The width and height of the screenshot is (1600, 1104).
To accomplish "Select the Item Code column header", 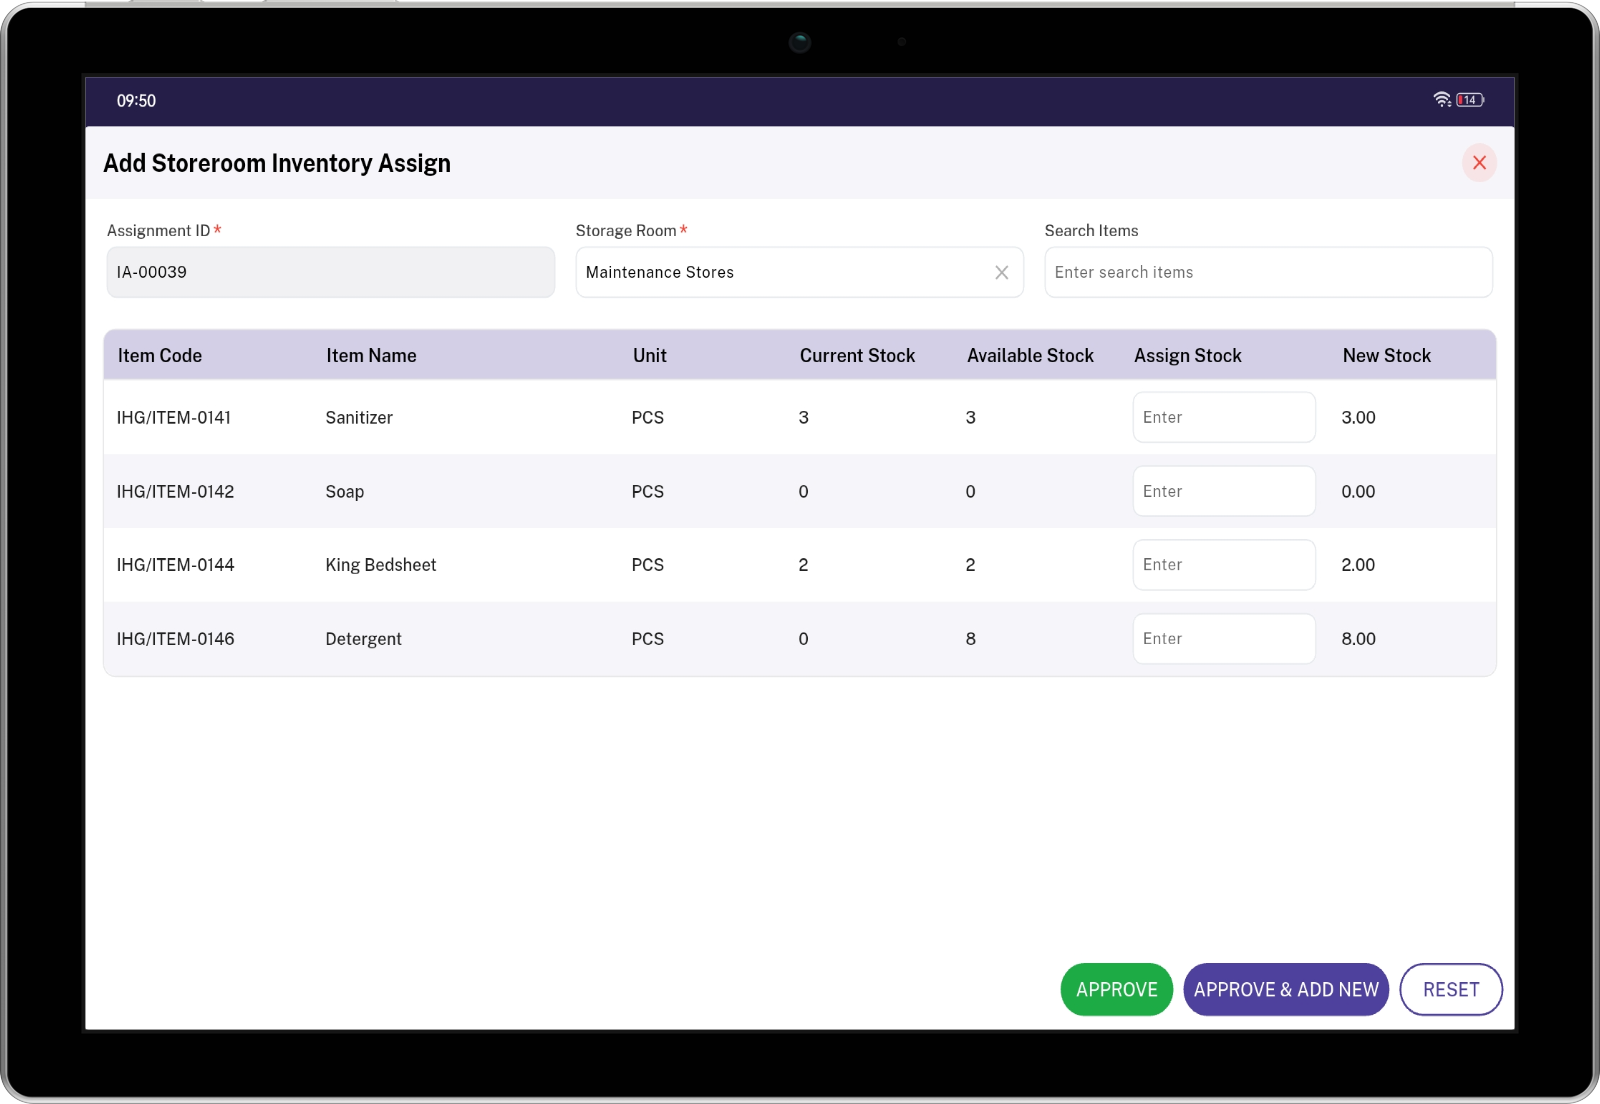I will click(160, 356).
